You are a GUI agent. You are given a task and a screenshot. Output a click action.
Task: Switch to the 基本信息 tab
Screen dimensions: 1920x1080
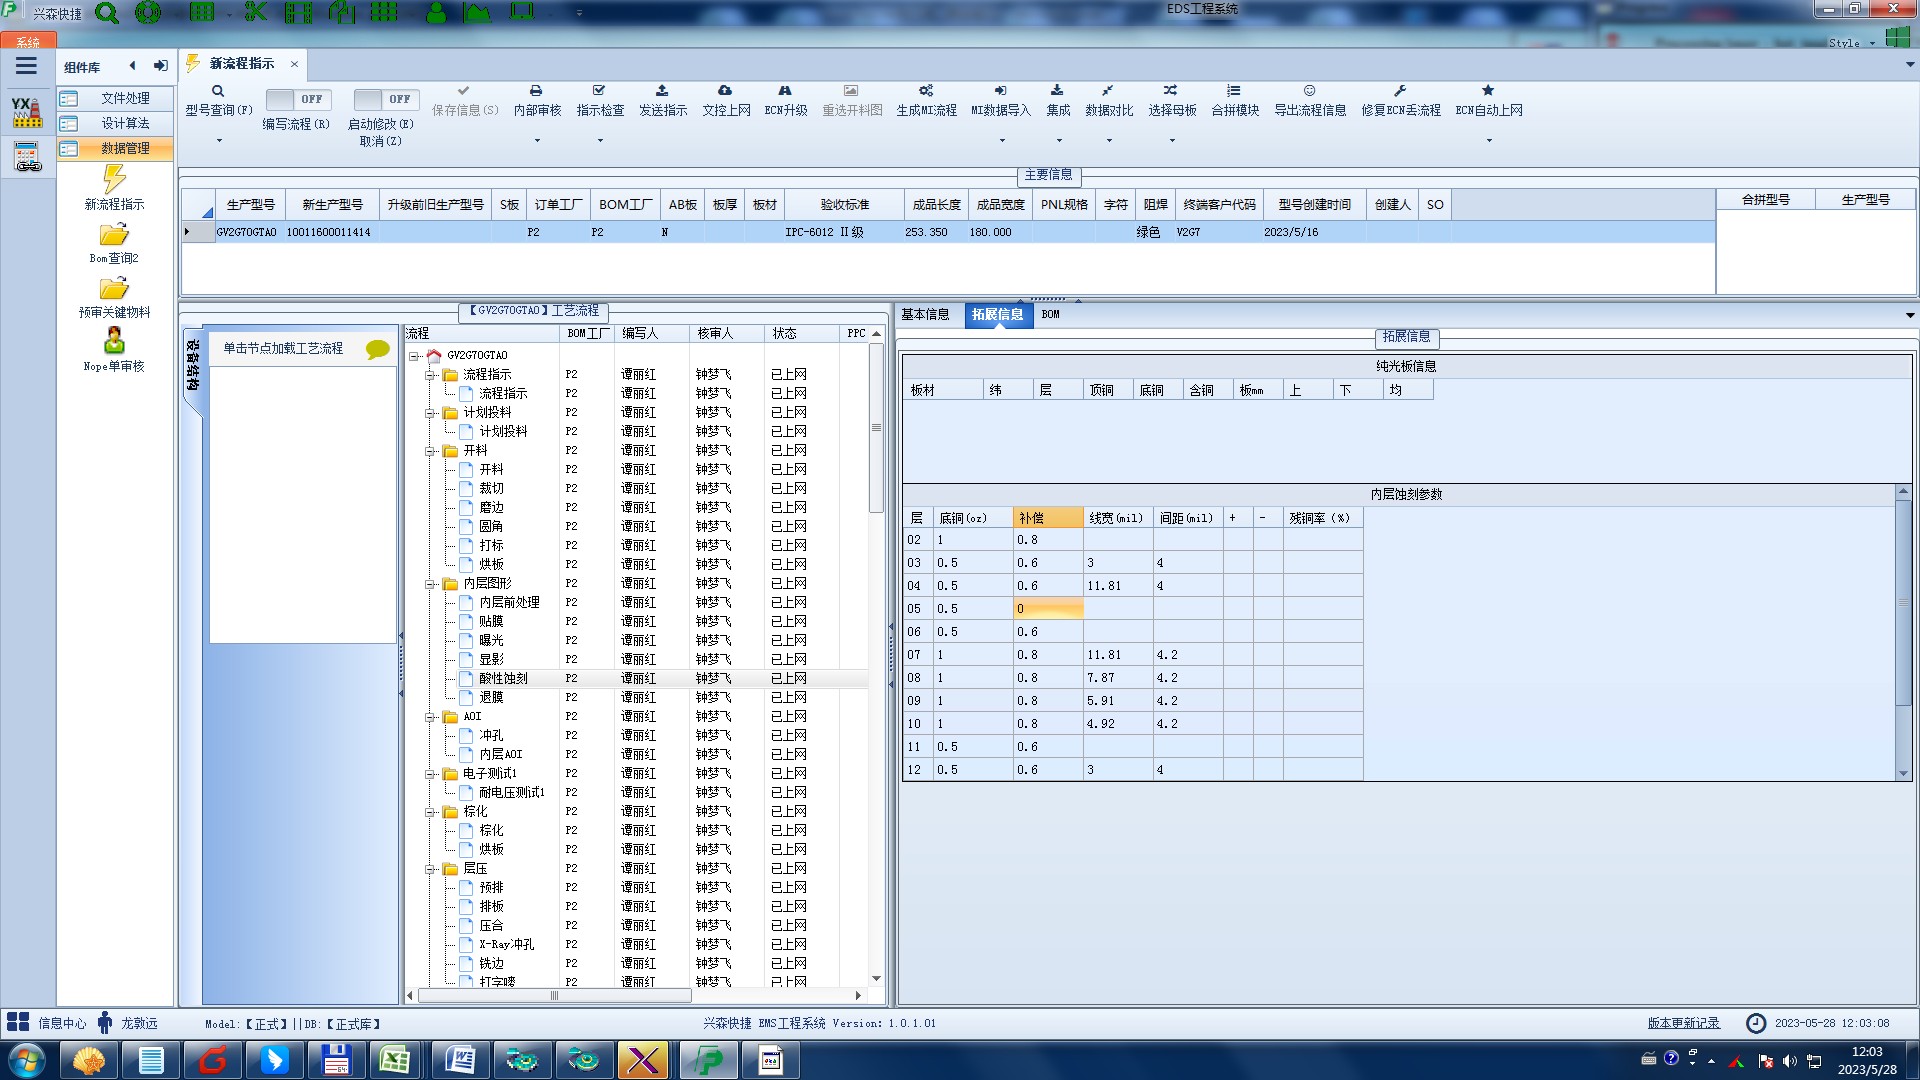pos(925,314)
